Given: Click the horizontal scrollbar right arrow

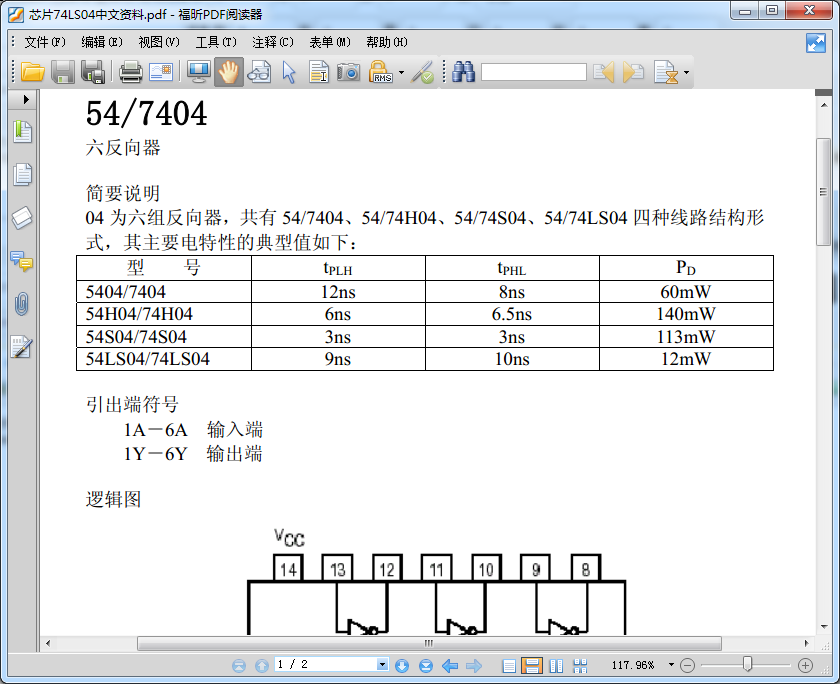Looking at the screenshot, I should tap(807, 643).
